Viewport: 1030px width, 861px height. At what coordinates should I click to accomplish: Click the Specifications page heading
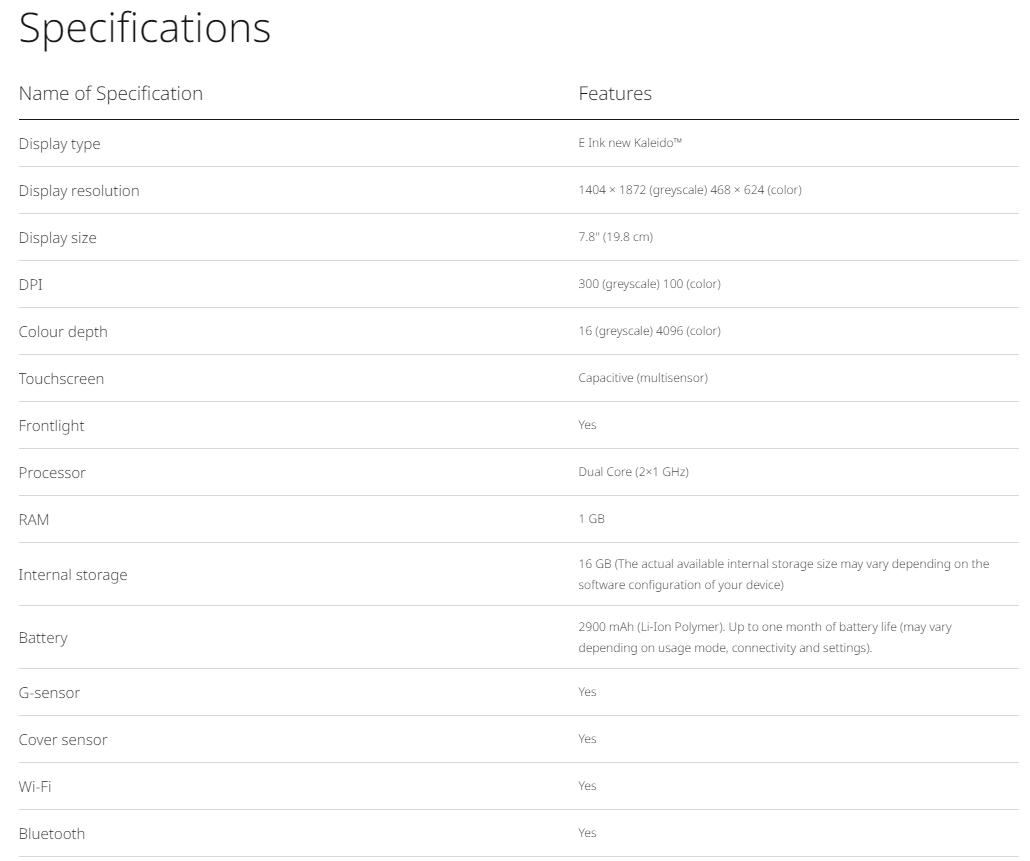tap(145, 28)
